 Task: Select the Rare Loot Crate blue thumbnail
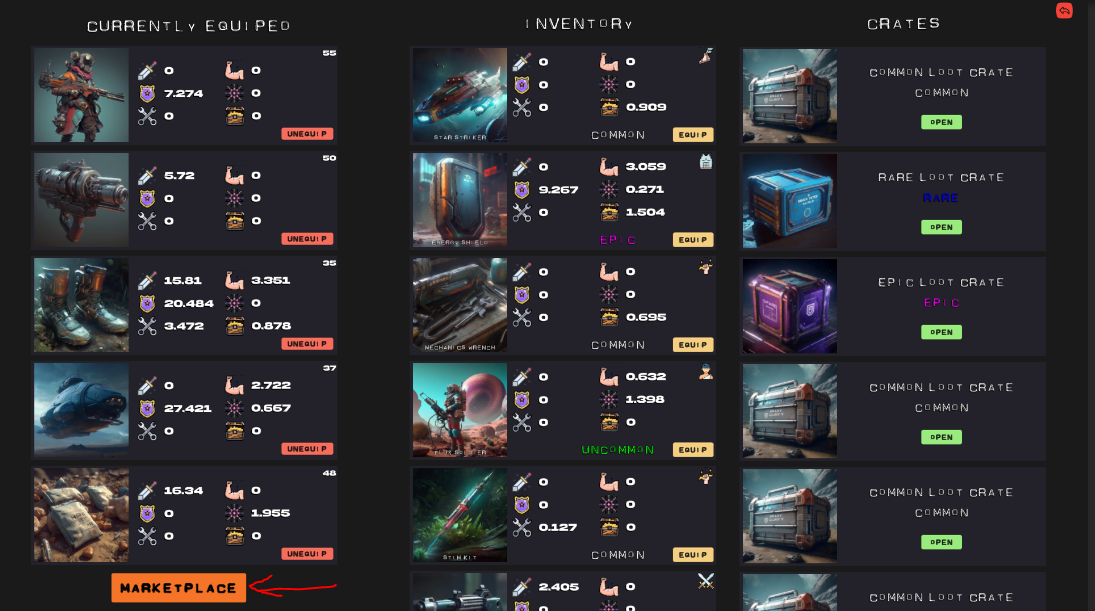click(790, 201)
